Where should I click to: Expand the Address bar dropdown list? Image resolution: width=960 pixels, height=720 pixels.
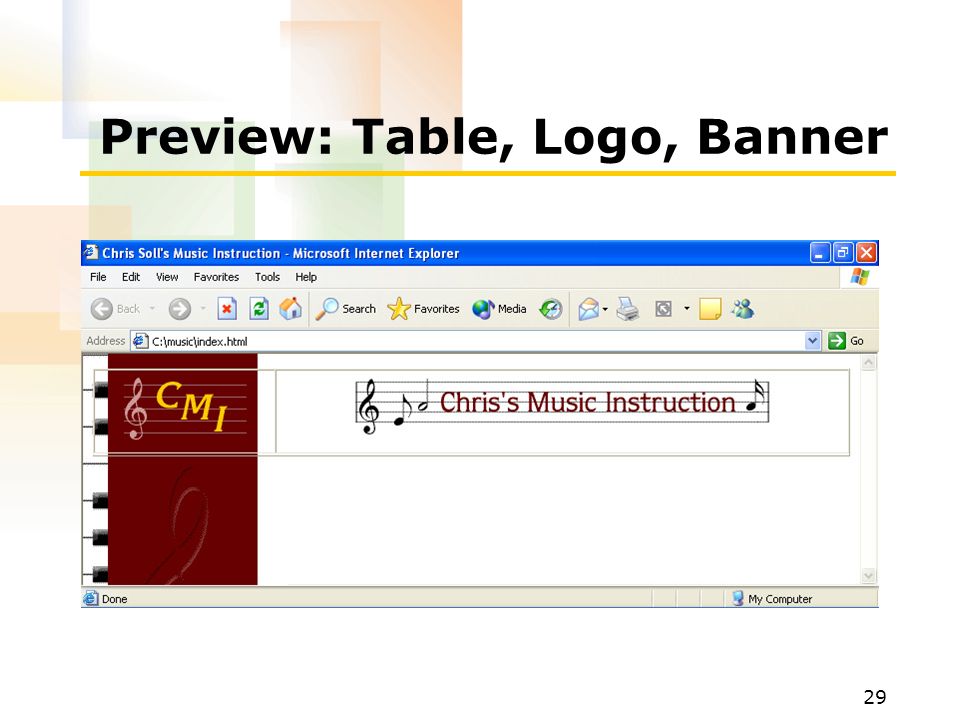click(x=812, y=341)
